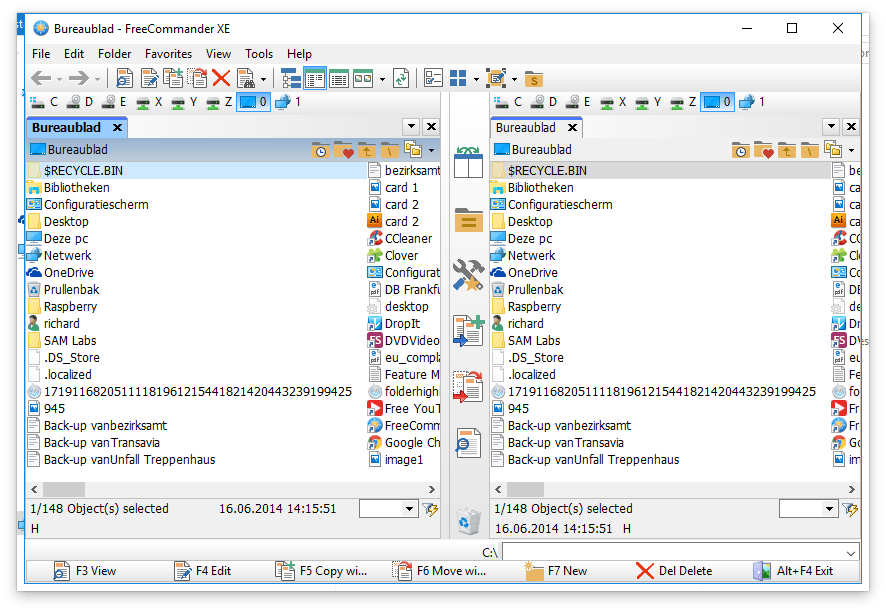Screen dimensions: 886x612
Task: Toggle the folder tree view icon
Action: (x=291, y=79)
